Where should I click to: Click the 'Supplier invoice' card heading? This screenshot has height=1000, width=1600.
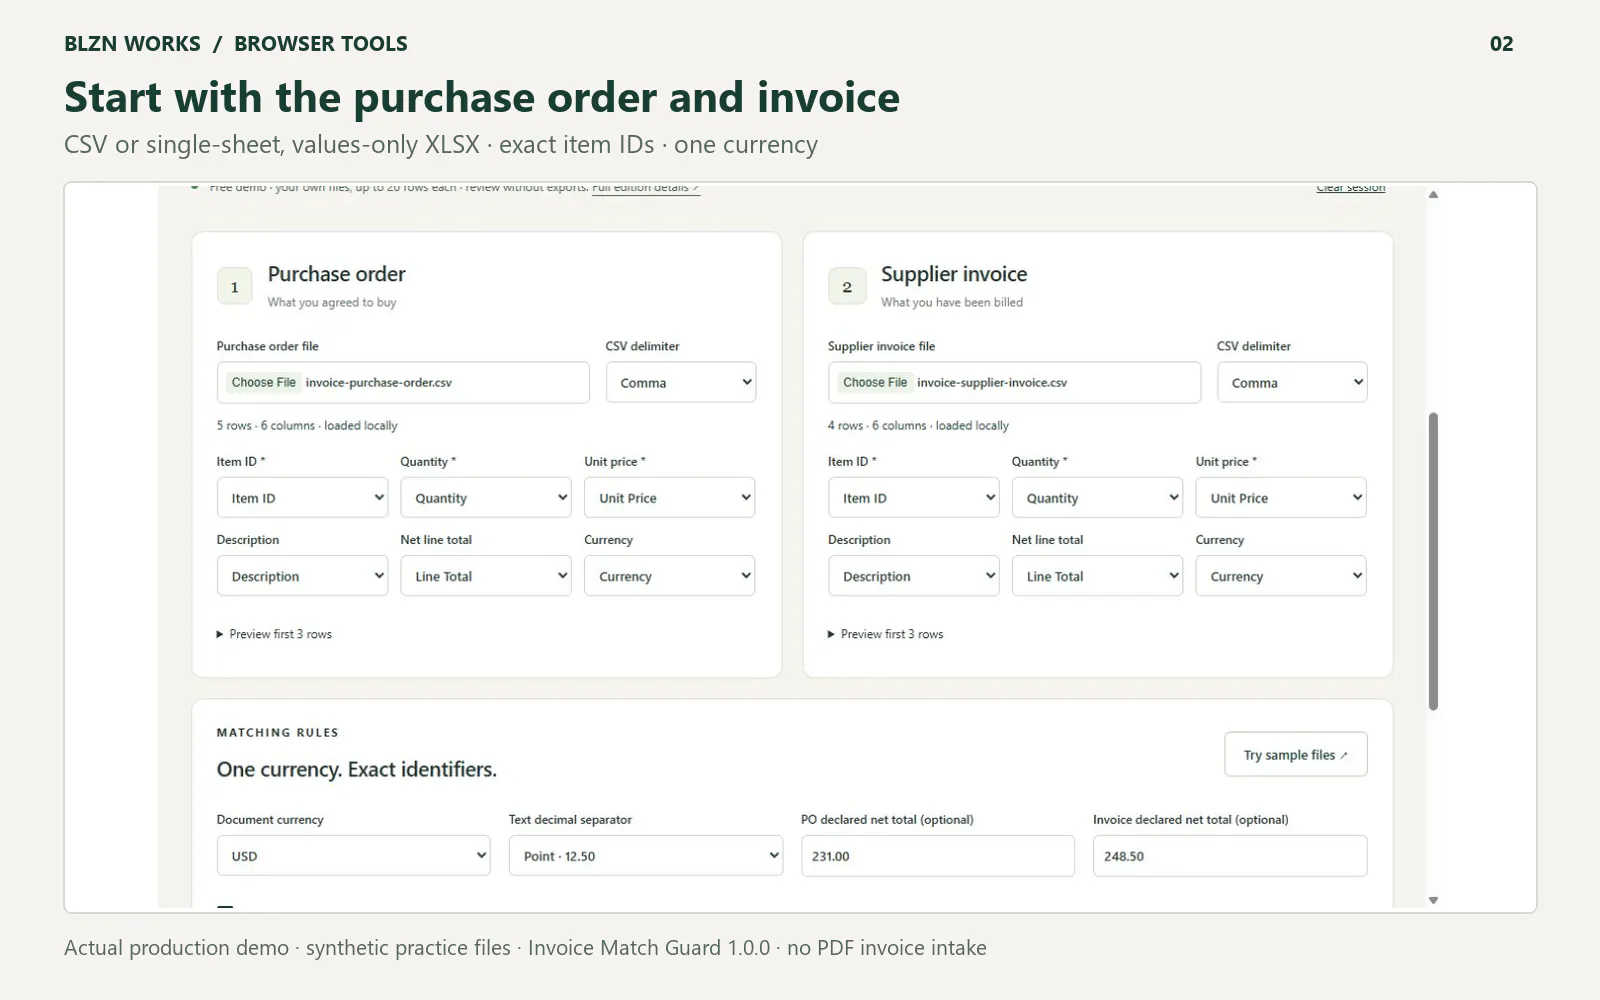pyautogui.click(x=954, y=274)
